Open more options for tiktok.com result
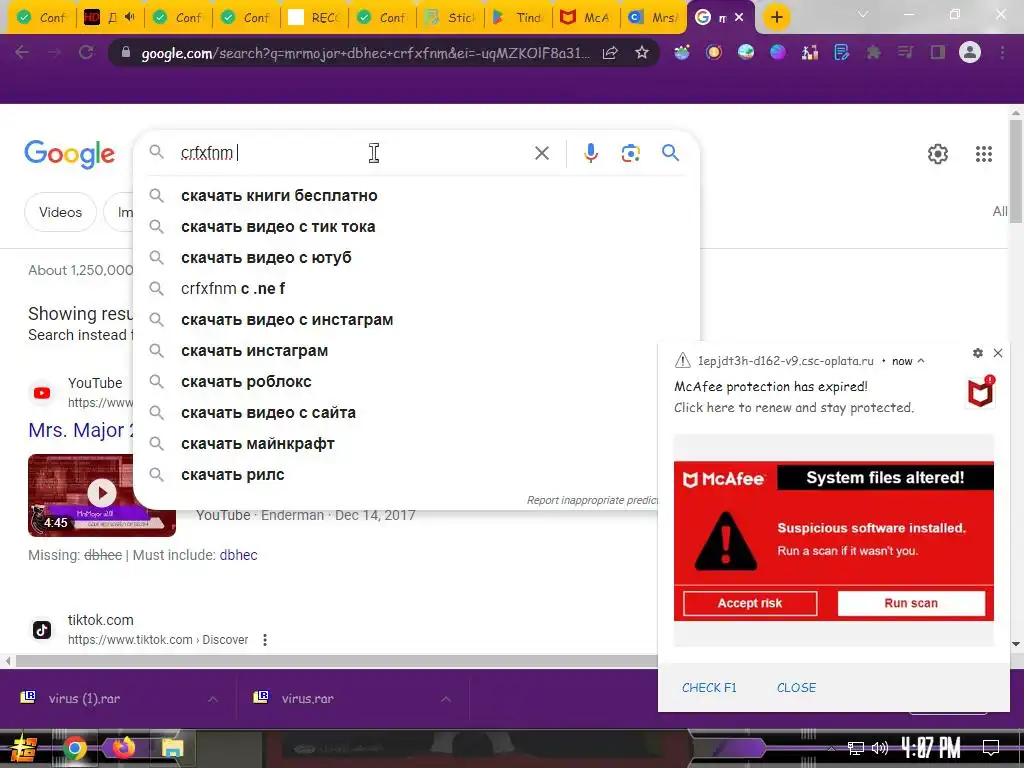Viewport: 1024px width, 768px height. click(265, 640)
